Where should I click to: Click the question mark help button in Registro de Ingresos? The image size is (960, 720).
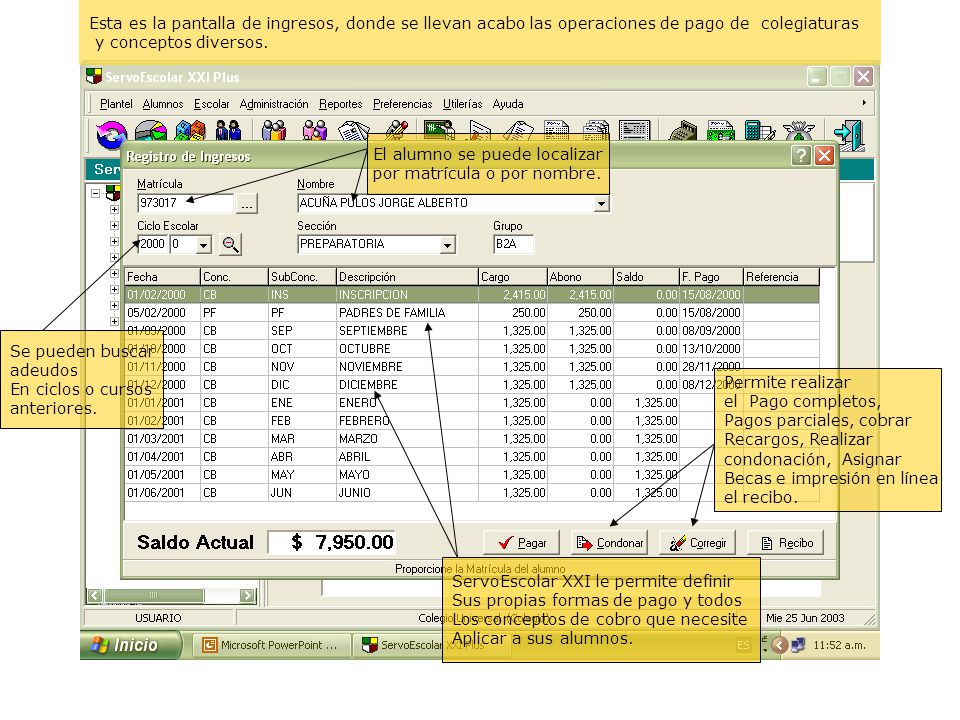click(x=801, y=156)
